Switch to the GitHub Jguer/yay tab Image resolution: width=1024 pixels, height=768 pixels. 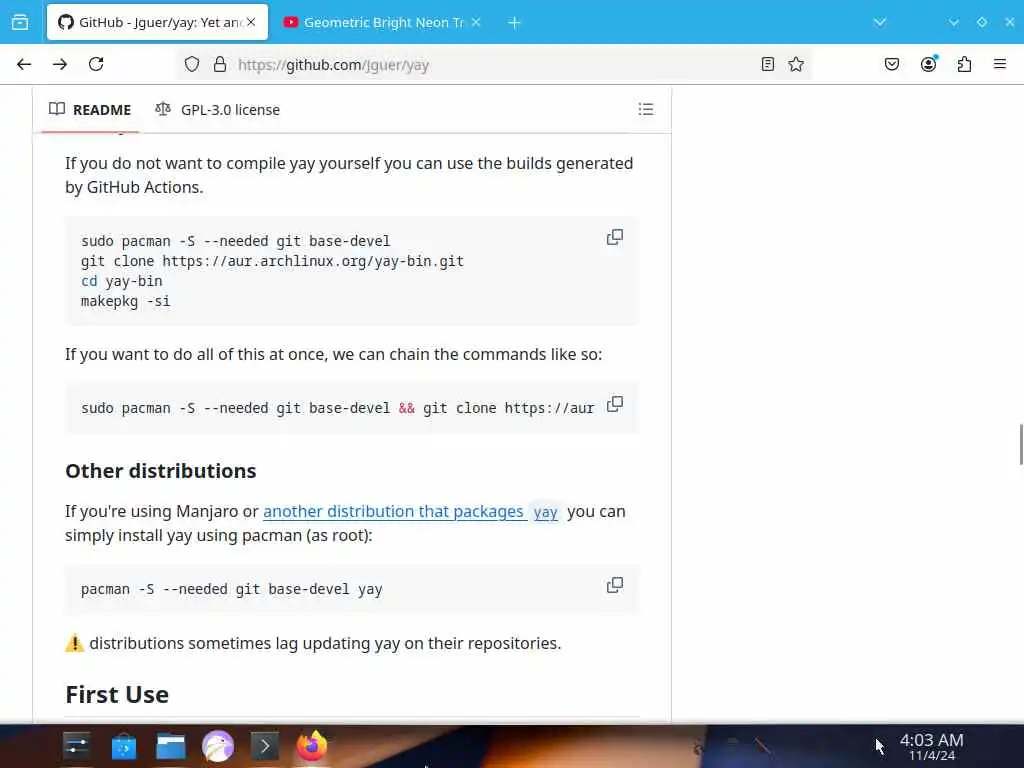pos(157,22)
